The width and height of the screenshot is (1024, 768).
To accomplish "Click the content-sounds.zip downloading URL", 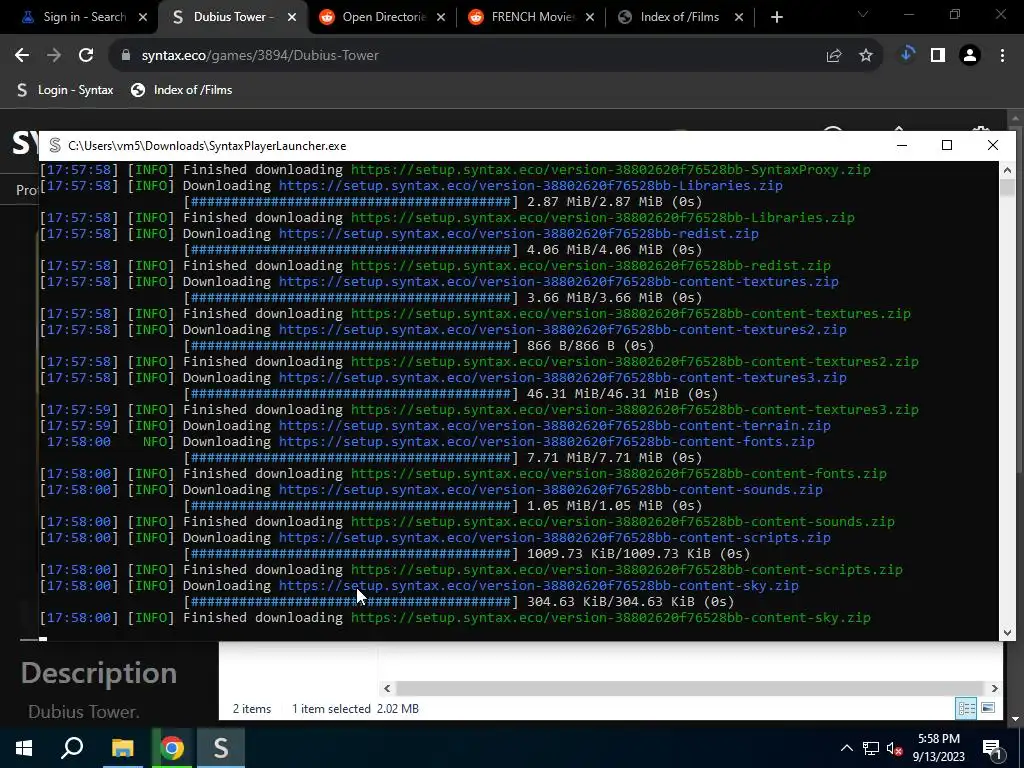I will (x=551, y=490).
